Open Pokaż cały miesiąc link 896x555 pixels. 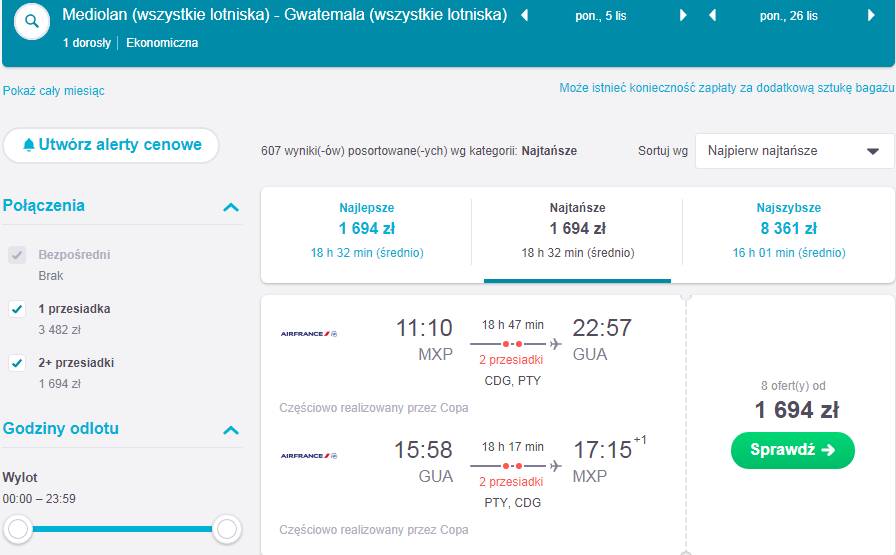[x=54, y=91]
